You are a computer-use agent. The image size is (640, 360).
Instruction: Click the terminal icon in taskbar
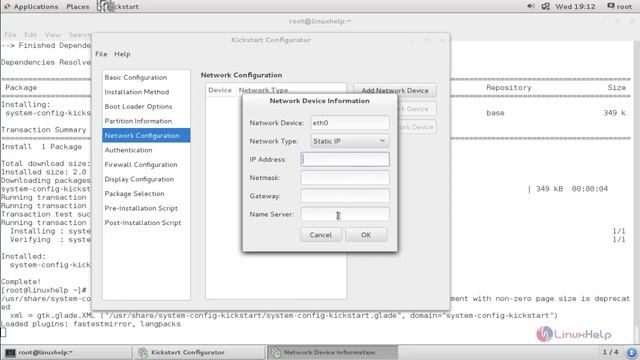[x=11, y=352]
